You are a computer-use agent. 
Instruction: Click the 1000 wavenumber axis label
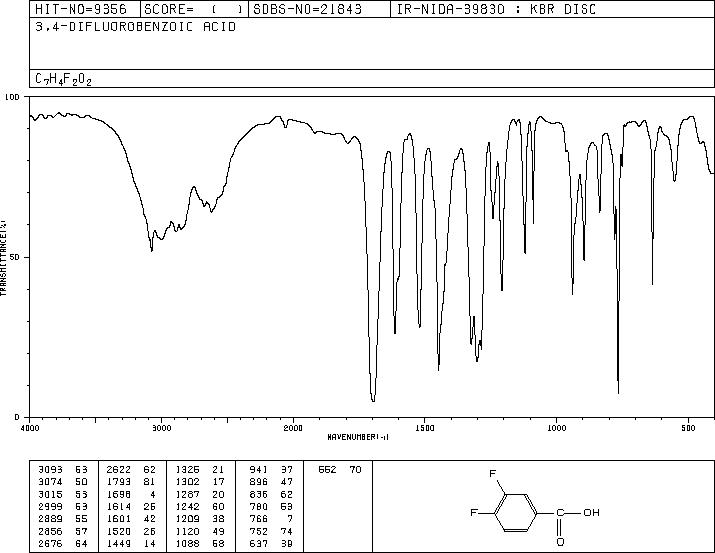[x=556, y=428]
